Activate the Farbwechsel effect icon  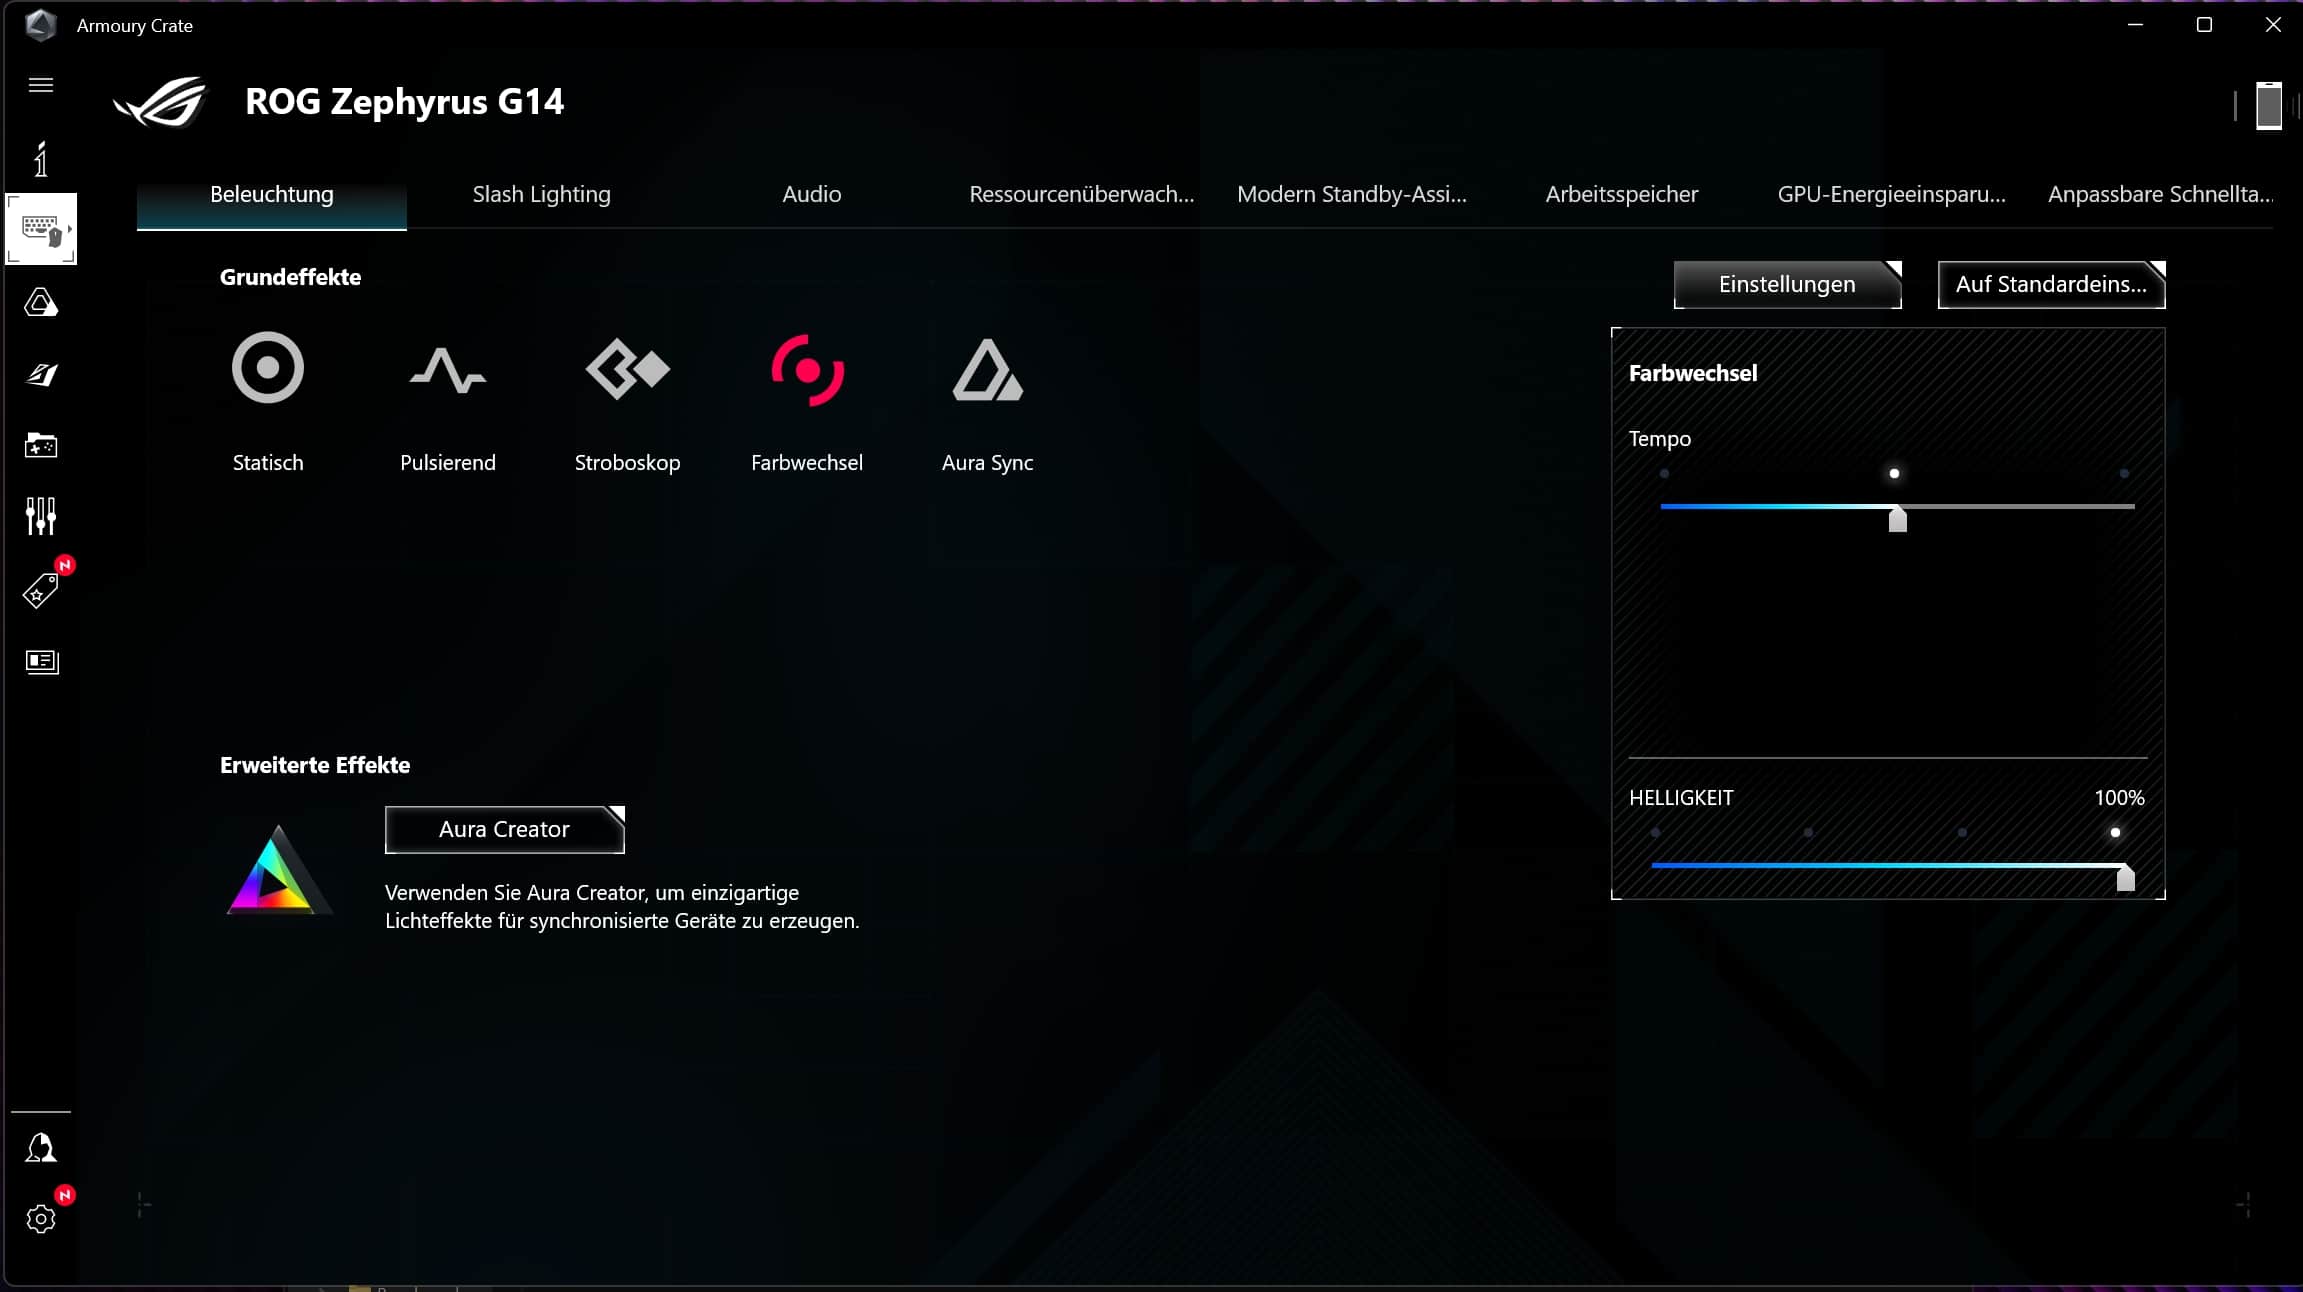coord(807,369)
